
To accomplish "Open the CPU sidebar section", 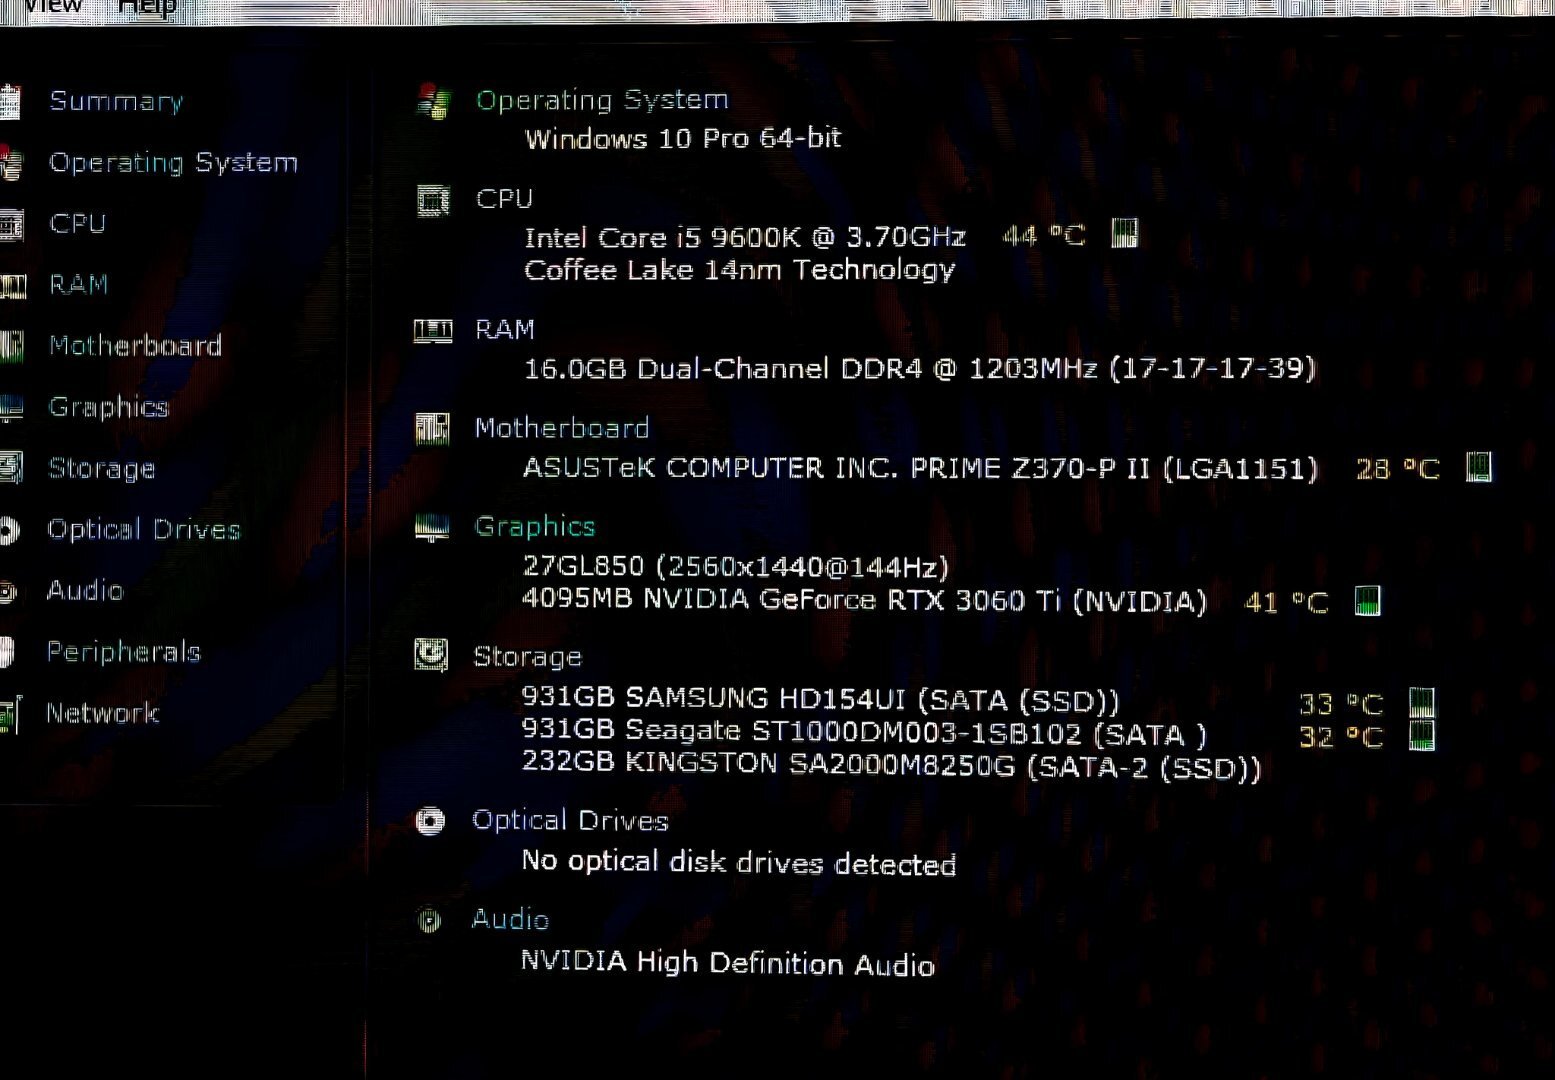I will [x=77, y=223].
